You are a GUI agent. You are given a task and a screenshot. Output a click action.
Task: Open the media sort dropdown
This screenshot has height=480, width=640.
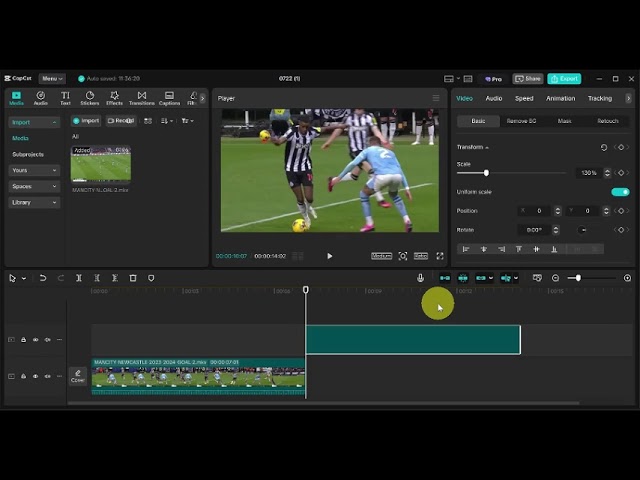(x=167, y=121)
